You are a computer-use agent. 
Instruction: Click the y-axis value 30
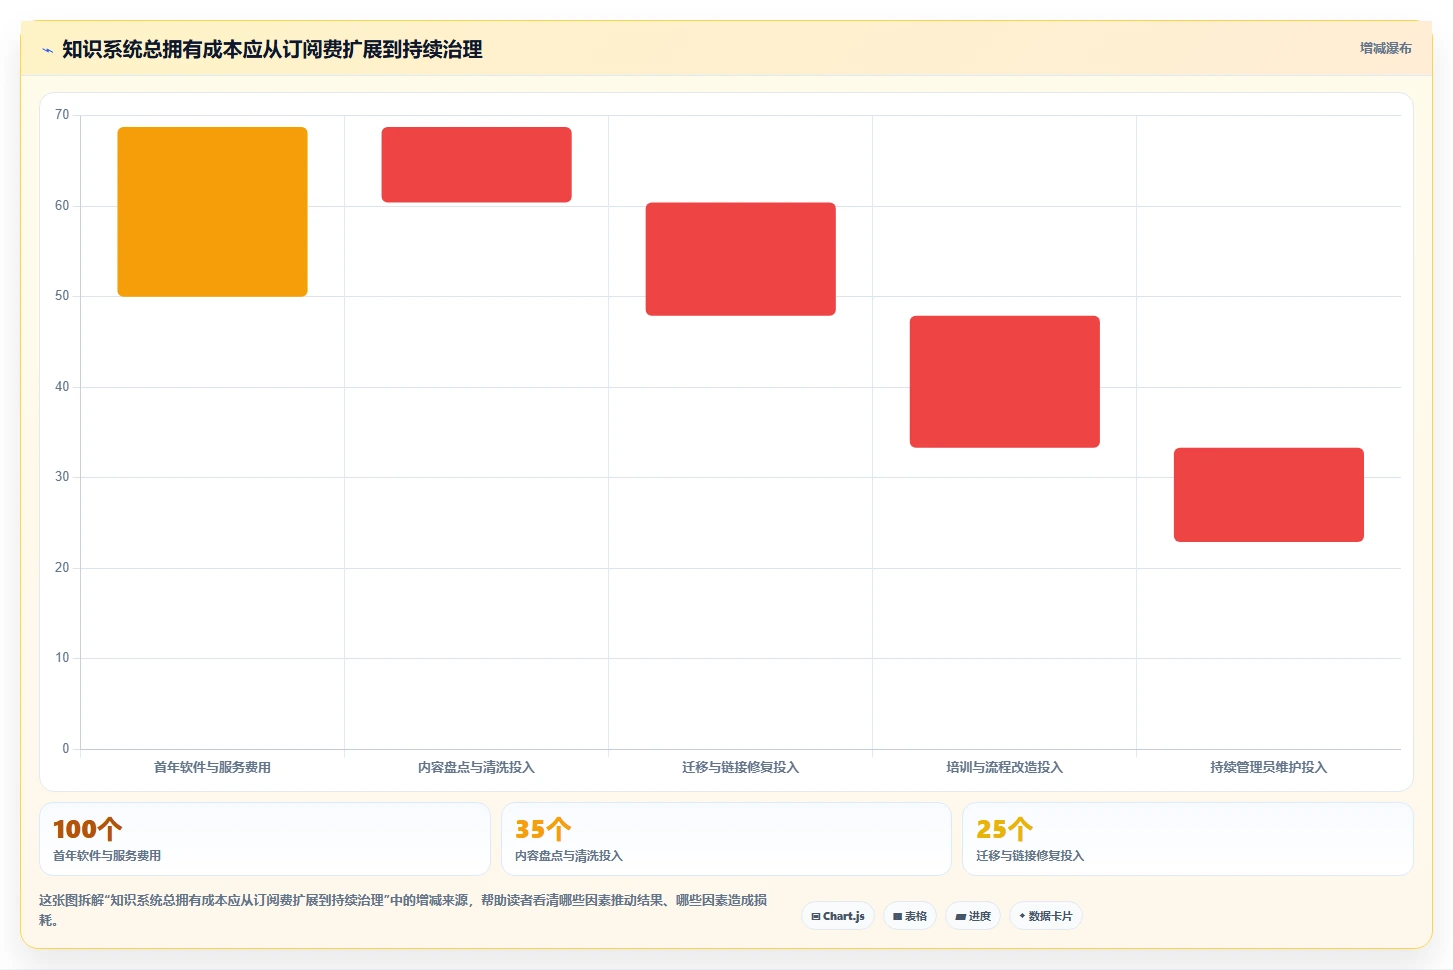[x=62, y=477]
